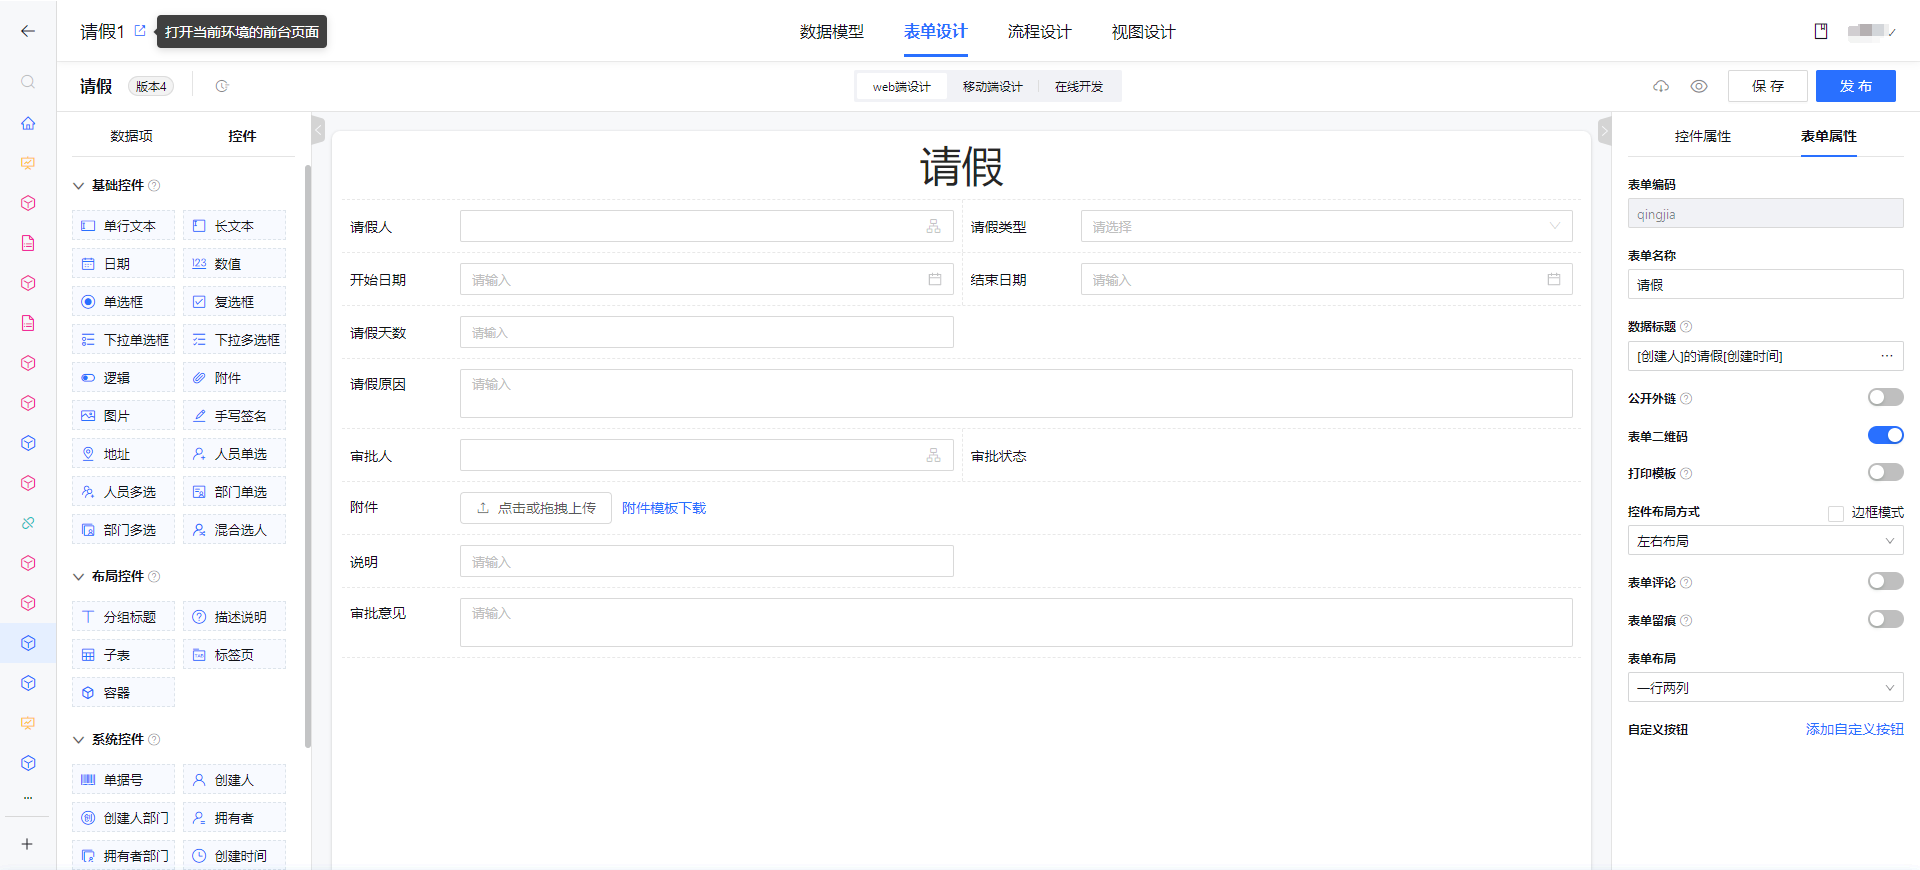Viewport: 1920px width, 870px height.
Task: Click the 保存 button
Action: click(1767, 86)
